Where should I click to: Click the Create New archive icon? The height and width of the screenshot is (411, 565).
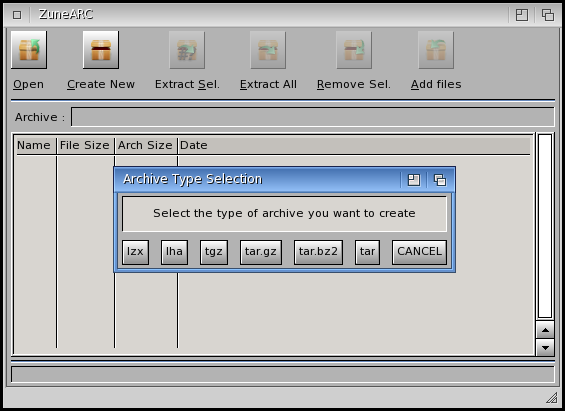tap(101, 50)
